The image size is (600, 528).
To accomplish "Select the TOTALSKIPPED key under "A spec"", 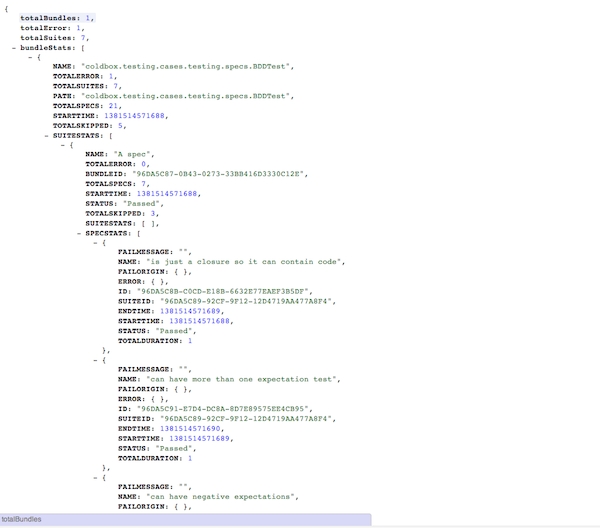I will 115,212.
